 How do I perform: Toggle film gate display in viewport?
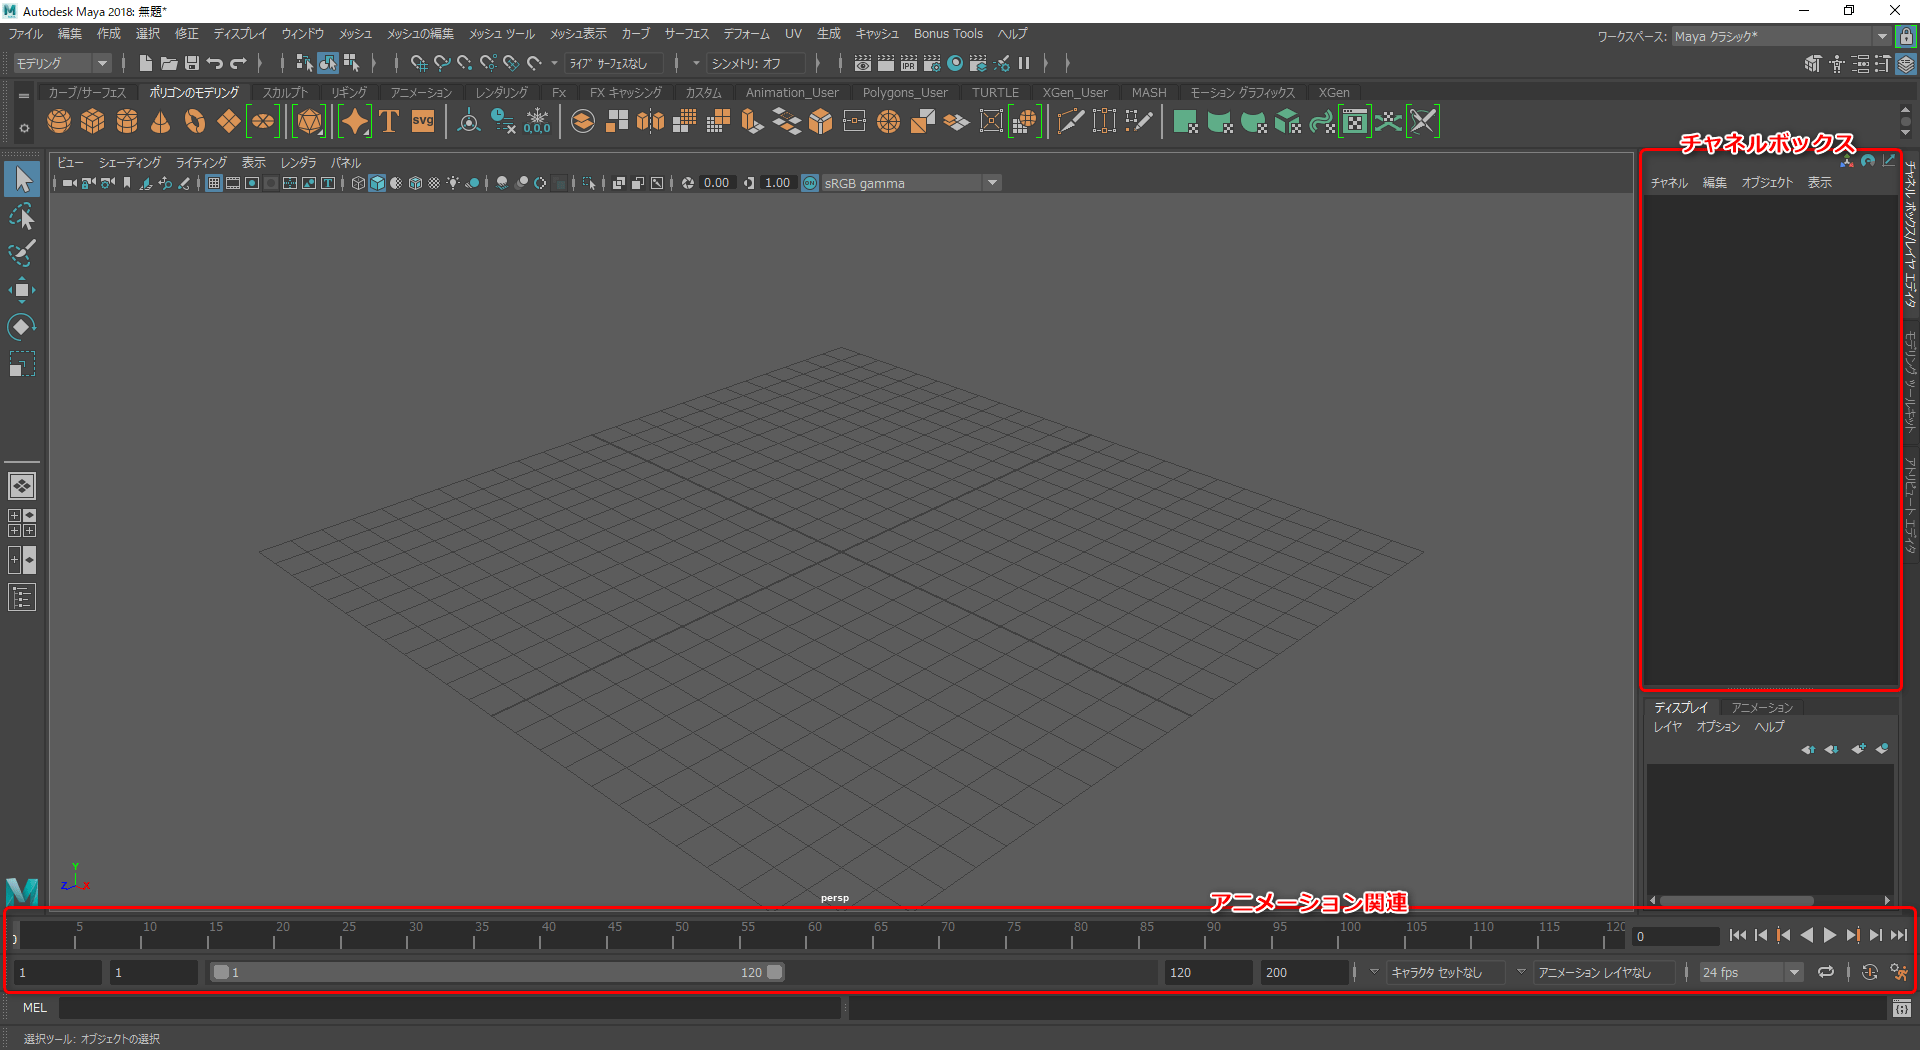(x=233, y=183)
